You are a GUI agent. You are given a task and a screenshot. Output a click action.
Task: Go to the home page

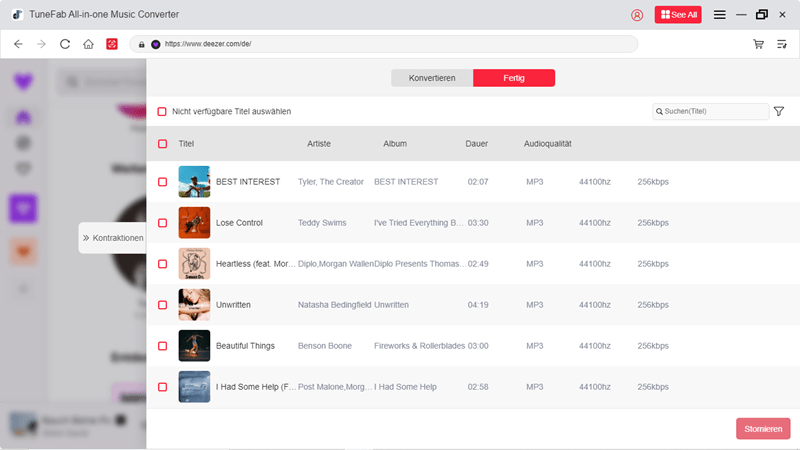coord(88,44)
